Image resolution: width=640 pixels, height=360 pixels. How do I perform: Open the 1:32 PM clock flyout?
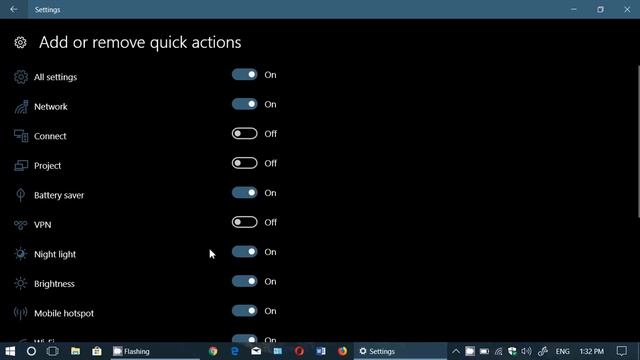tap(591, 351)
